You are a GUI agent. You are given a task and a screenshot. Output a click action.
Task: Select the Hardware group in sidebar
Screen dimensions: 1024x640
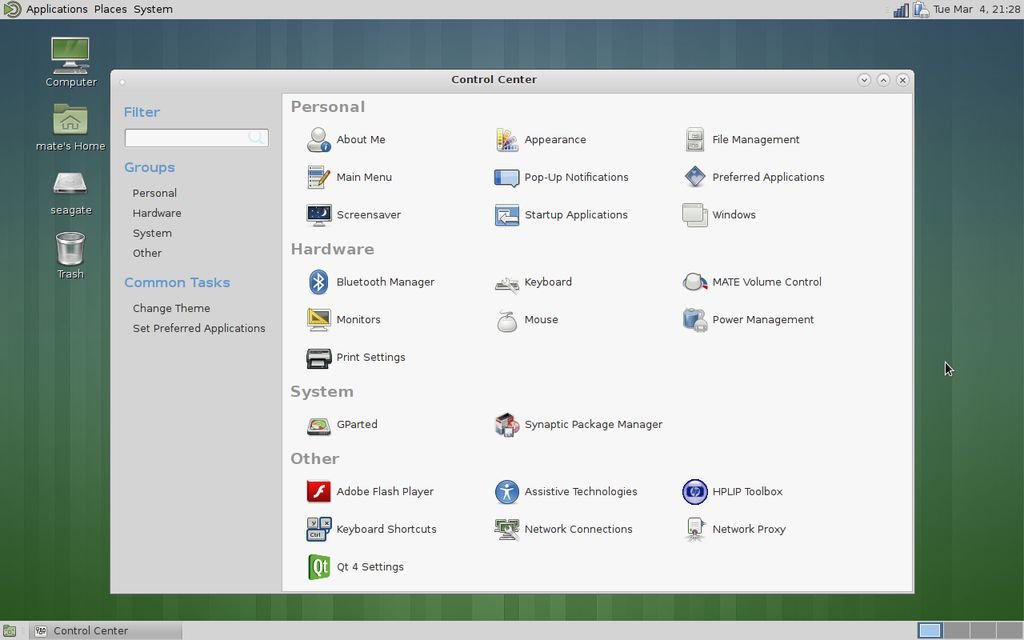[157, 213]
